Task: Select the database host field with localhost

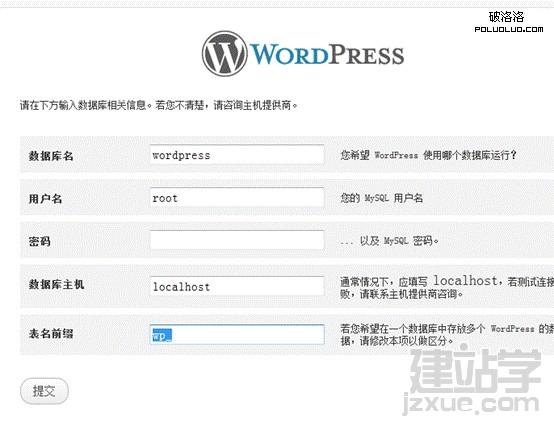Action: click(237, 286)
